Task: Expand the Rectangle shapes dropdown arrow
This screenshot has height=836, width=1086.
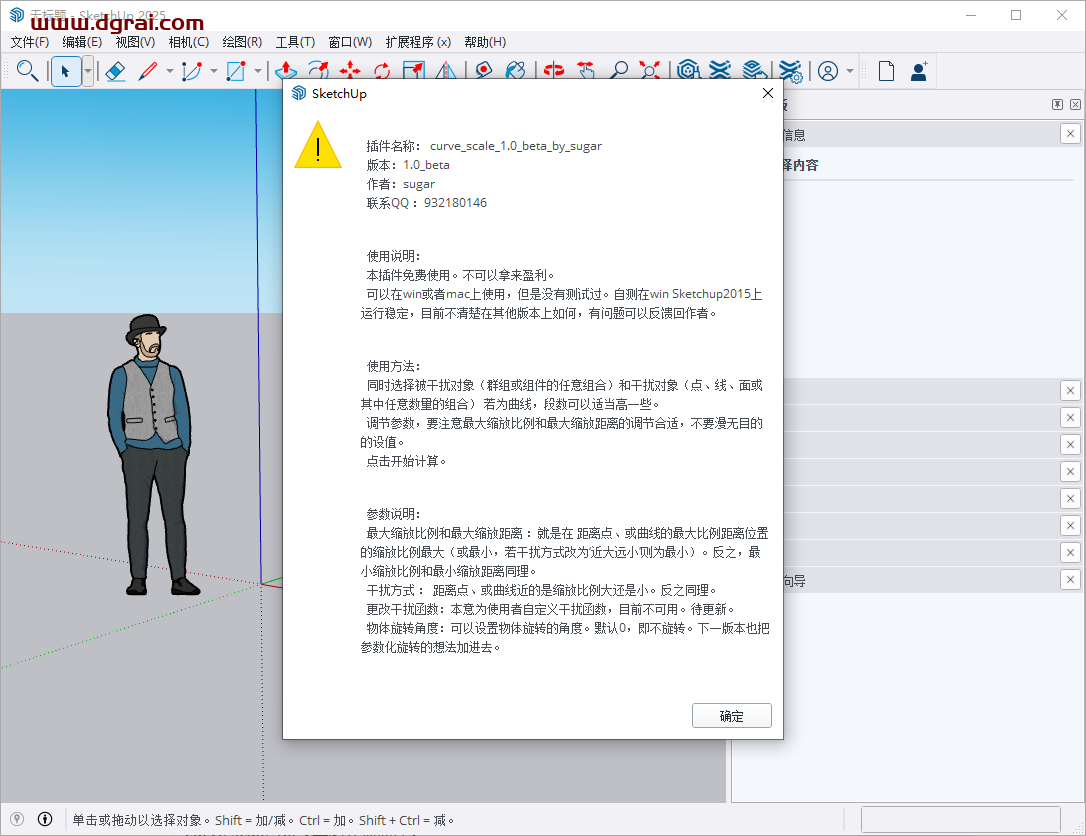Action: 258,71
